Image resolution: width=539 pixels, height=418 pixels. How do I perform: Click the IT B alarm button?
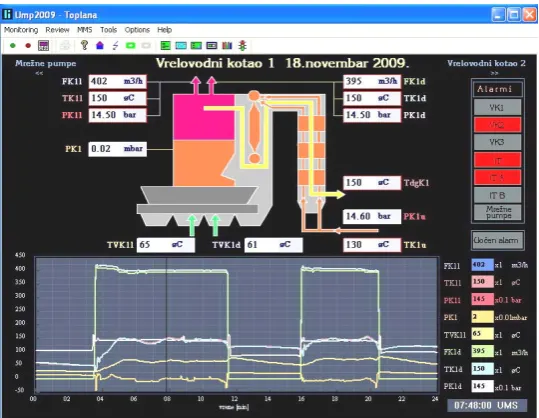click(x=497, y=195)
